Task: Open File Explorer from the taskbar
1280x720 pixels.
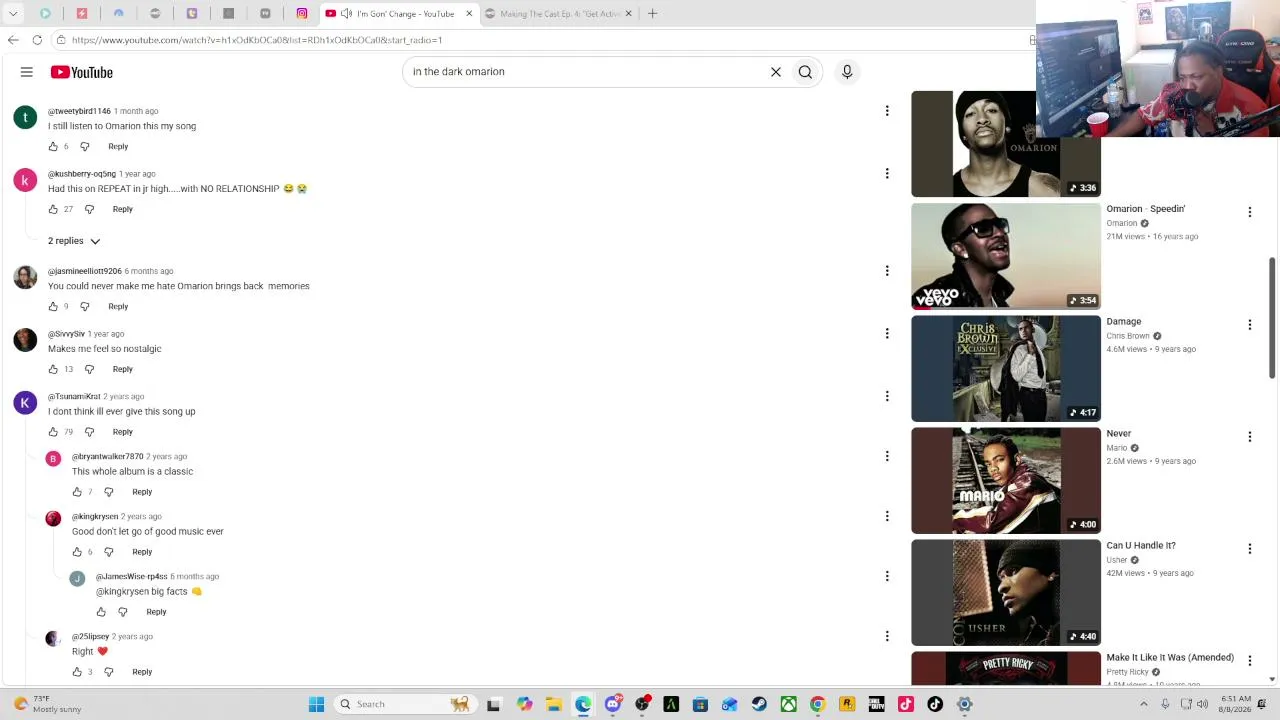Action: tap(554, 704)
